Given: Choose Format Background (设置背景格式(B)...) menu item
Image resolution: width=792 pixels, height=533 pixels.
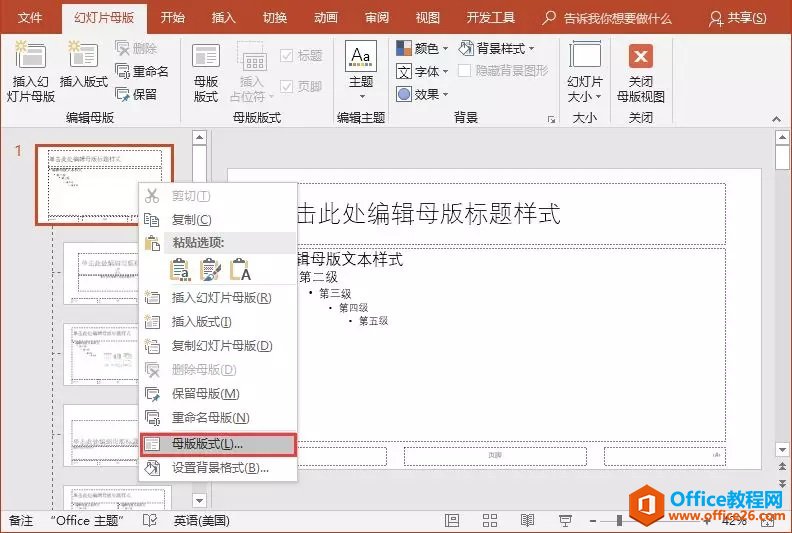Looking at the screenshot, I should click(218, 468).
